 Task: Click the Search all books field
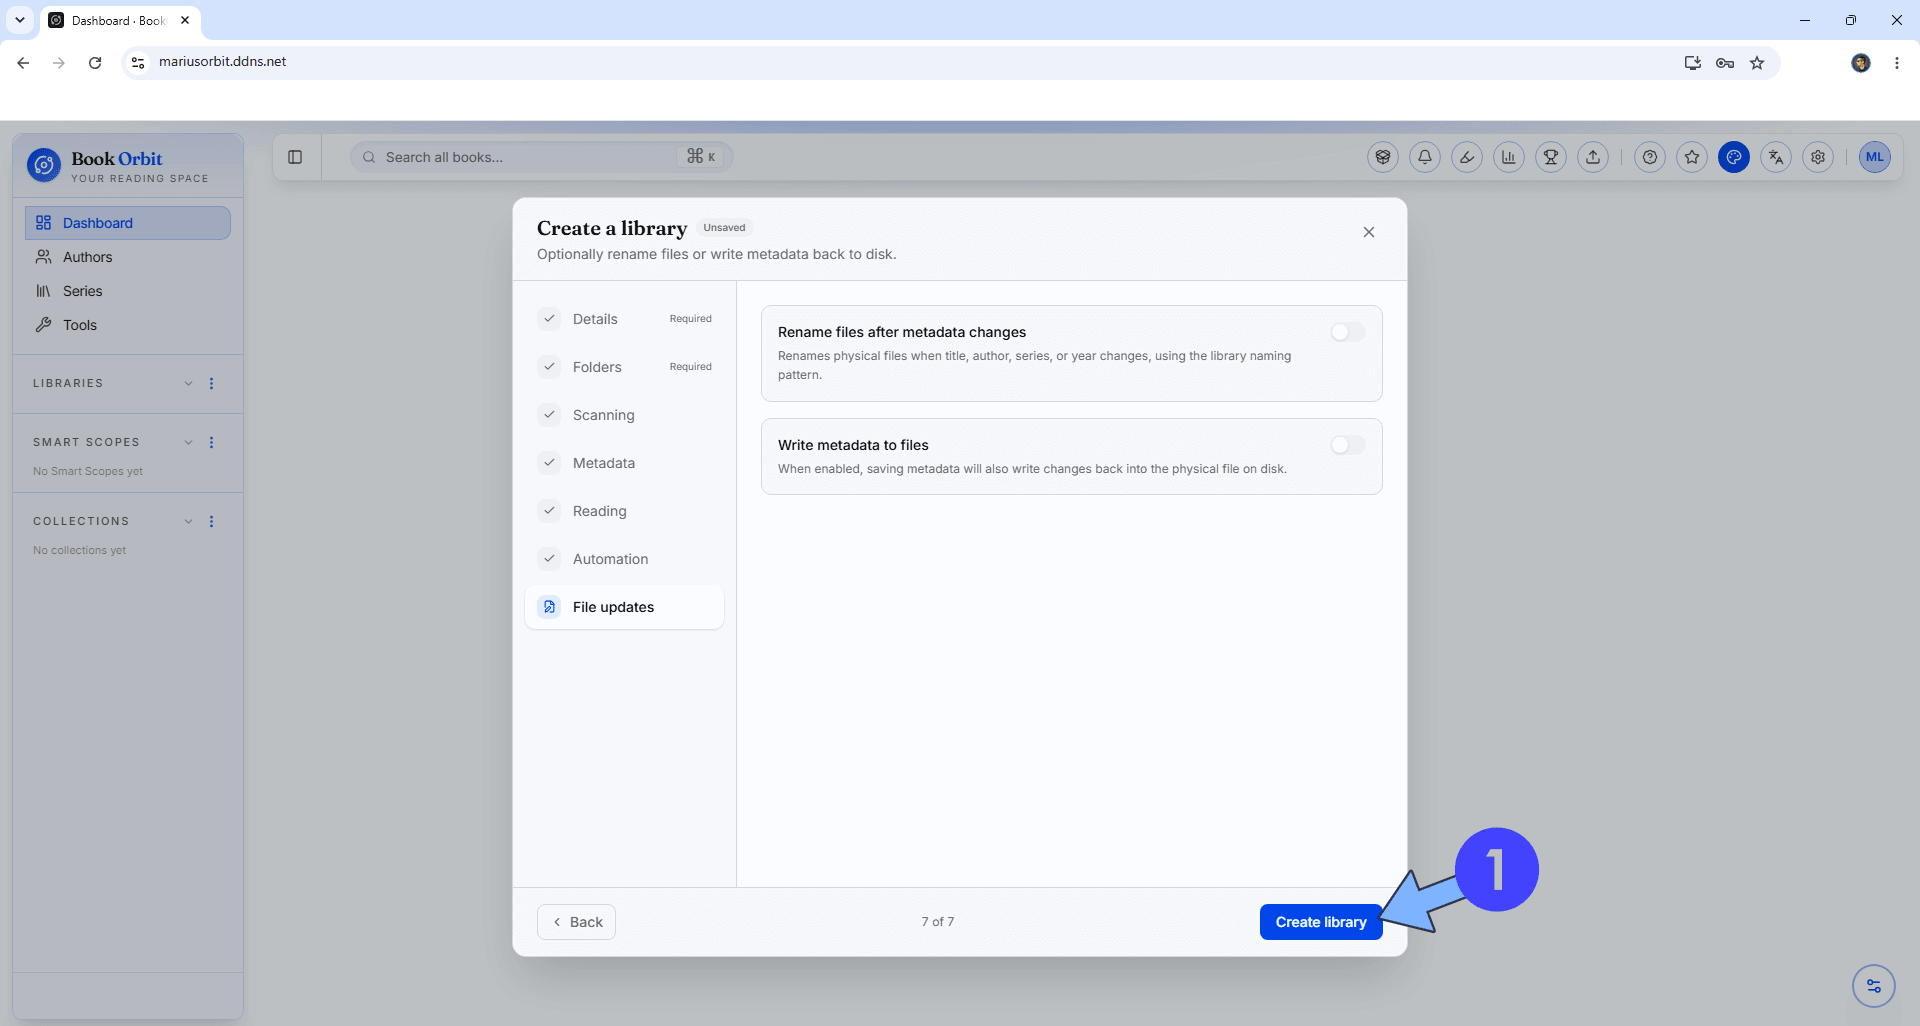[541, 157]
